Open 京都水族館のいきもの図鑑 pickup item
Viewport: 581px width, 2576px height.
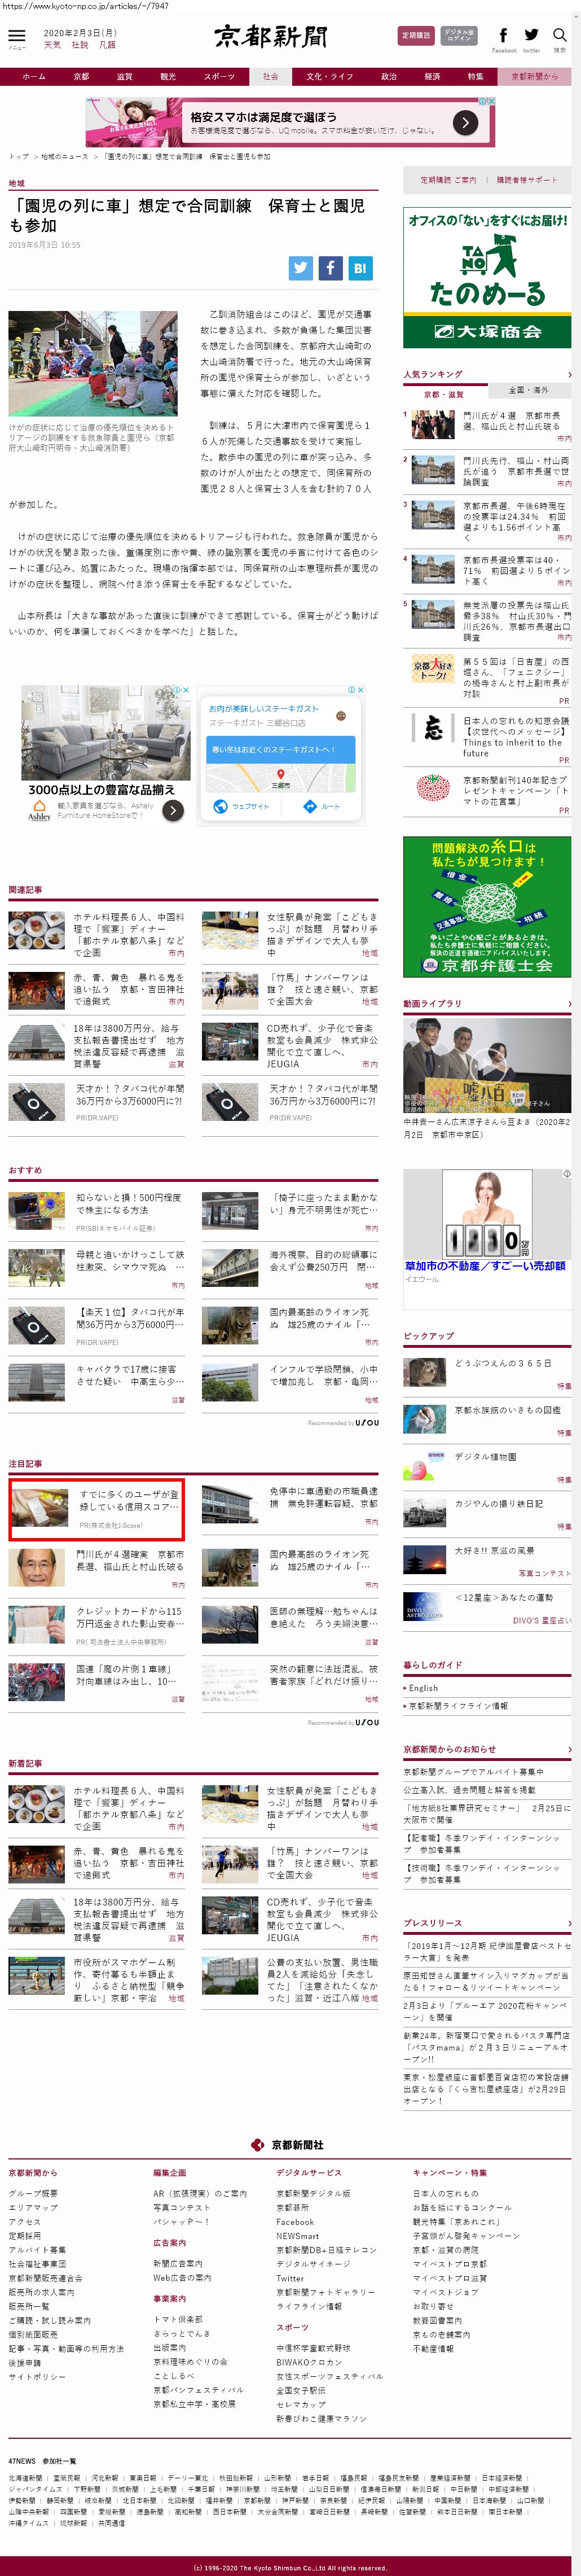(507, 1410)
